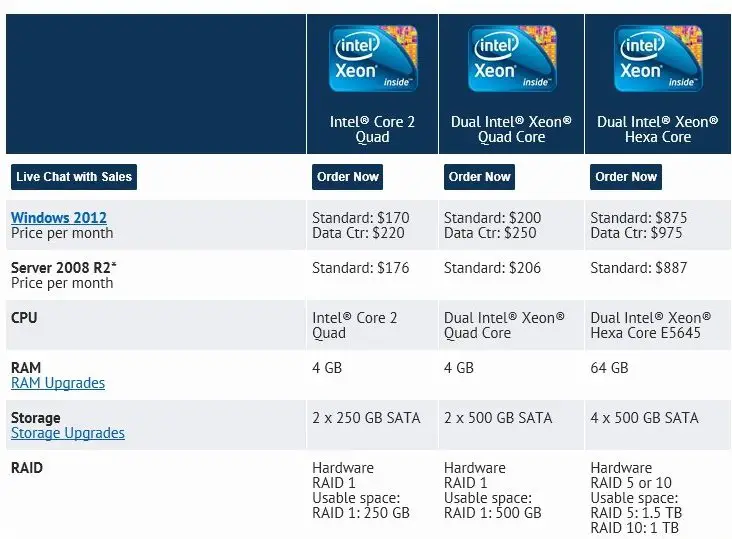
Task: Open the Windows 2012 link
Action: tap(59, 217)
